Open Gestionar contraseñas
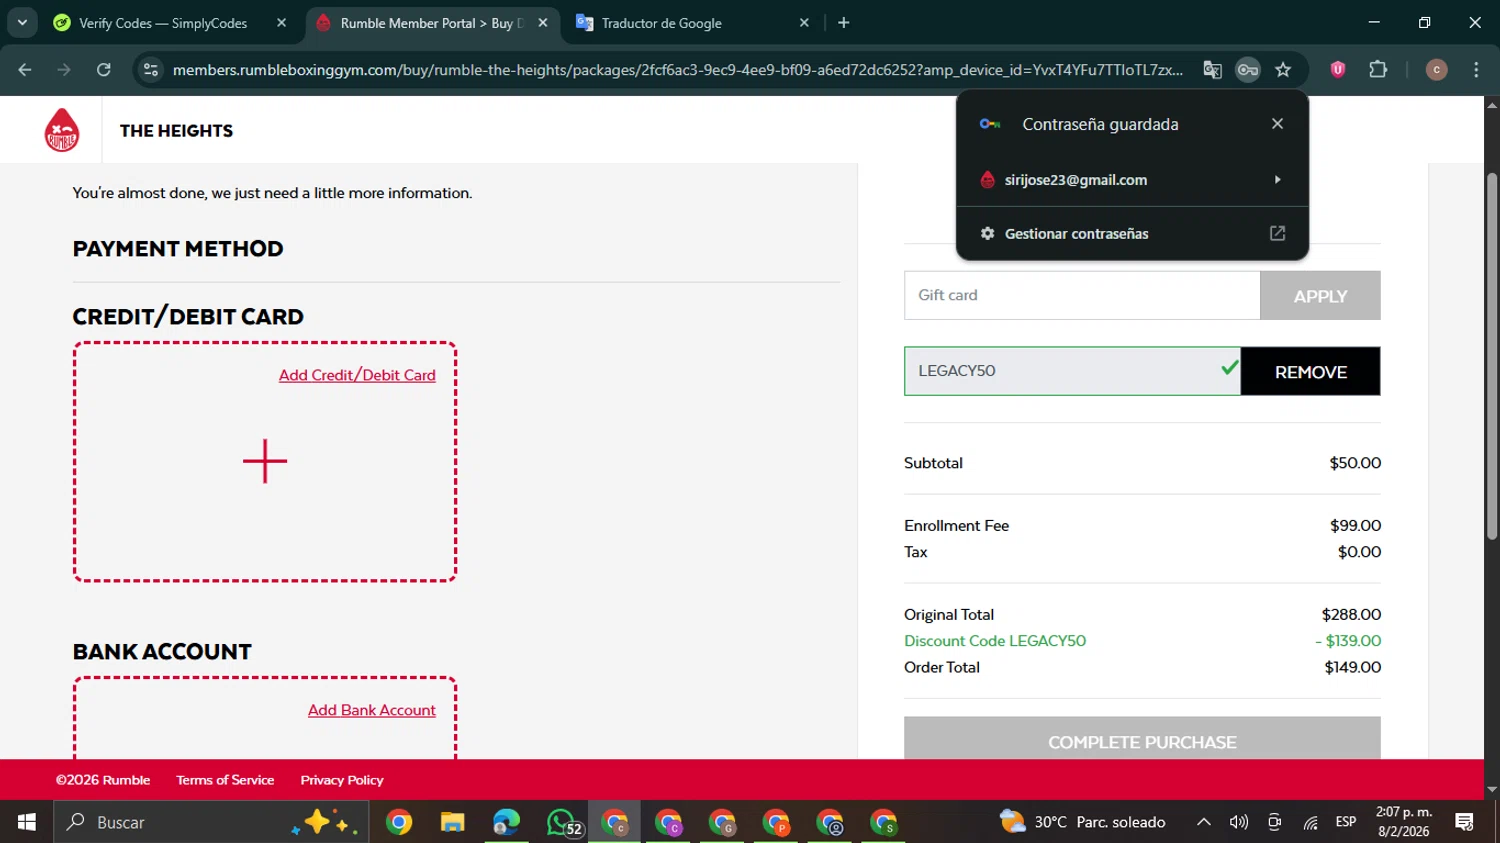The width and height of the screenshot is (1500, 843). (1132, 233)
